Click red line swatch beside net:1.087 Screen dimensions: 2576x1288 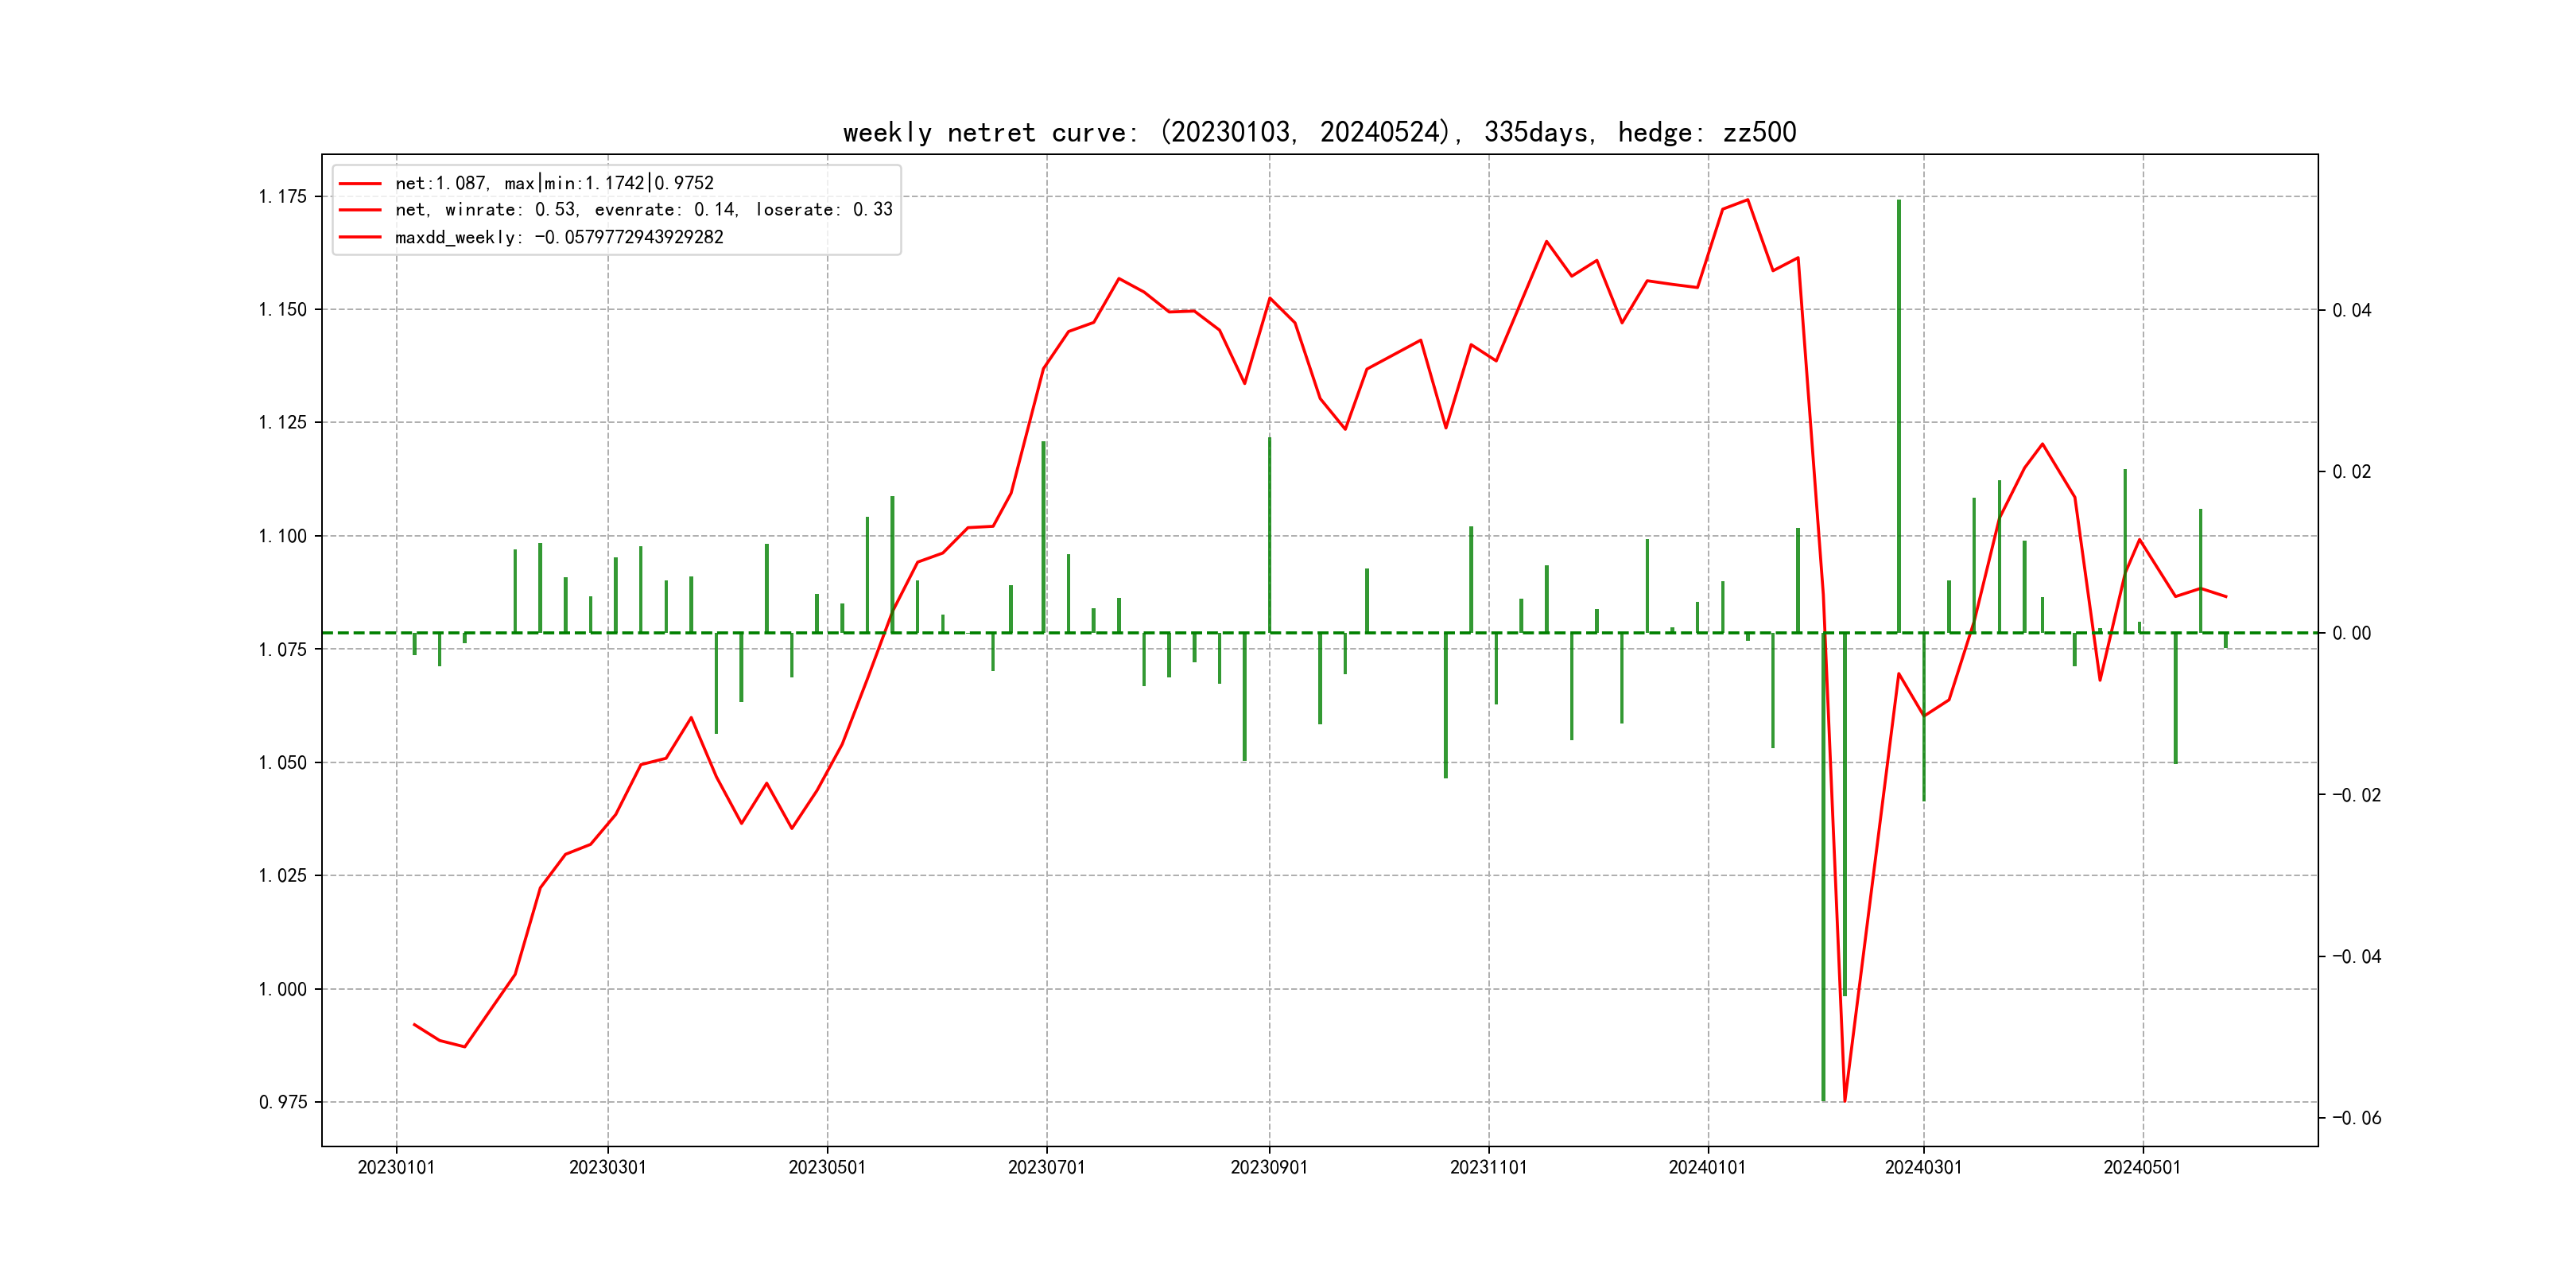click(360, 183)
